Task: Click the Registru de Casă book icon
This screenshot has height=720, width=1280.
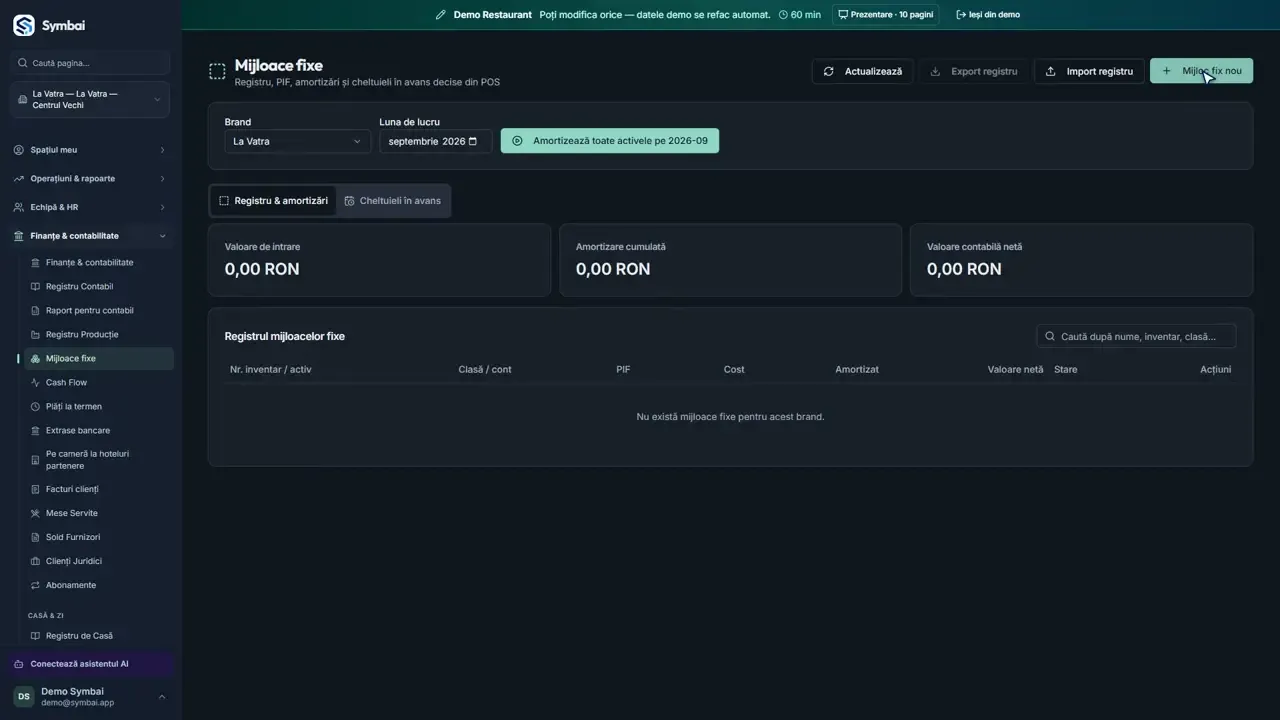Action: pos(36,636)
